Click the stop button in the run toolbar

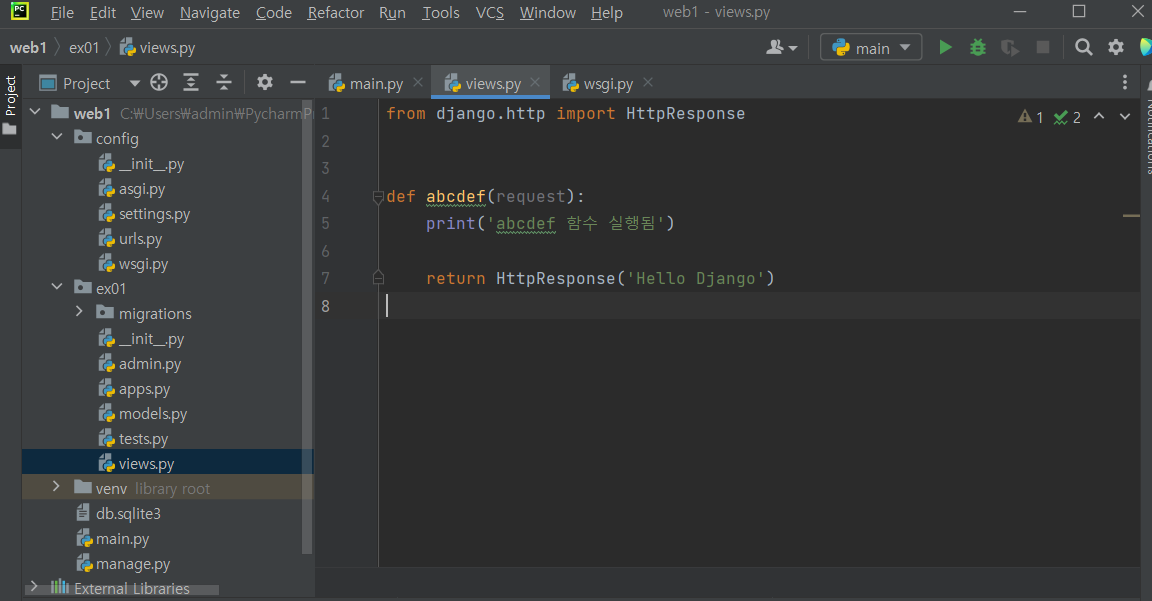pyautogui.click(x=1043, y=48)
